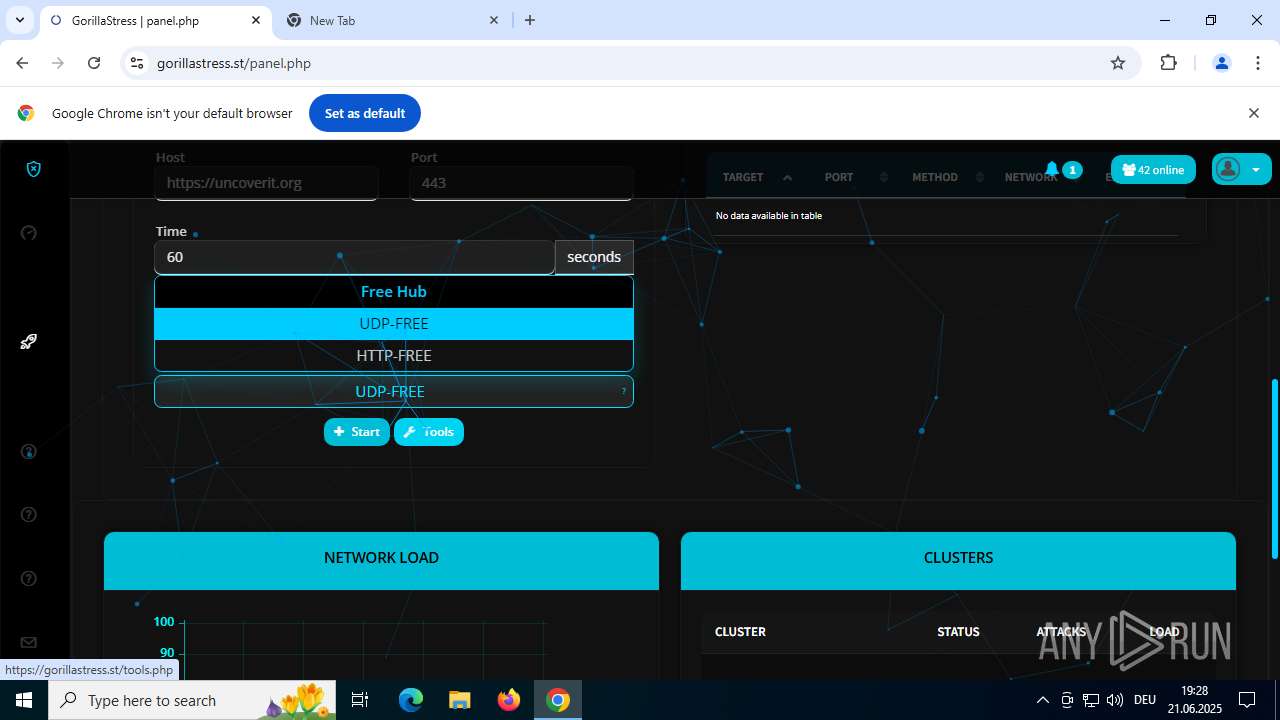The image size is (1280, 720).
Task: Click the Time input field
Action: click(354, 257)
